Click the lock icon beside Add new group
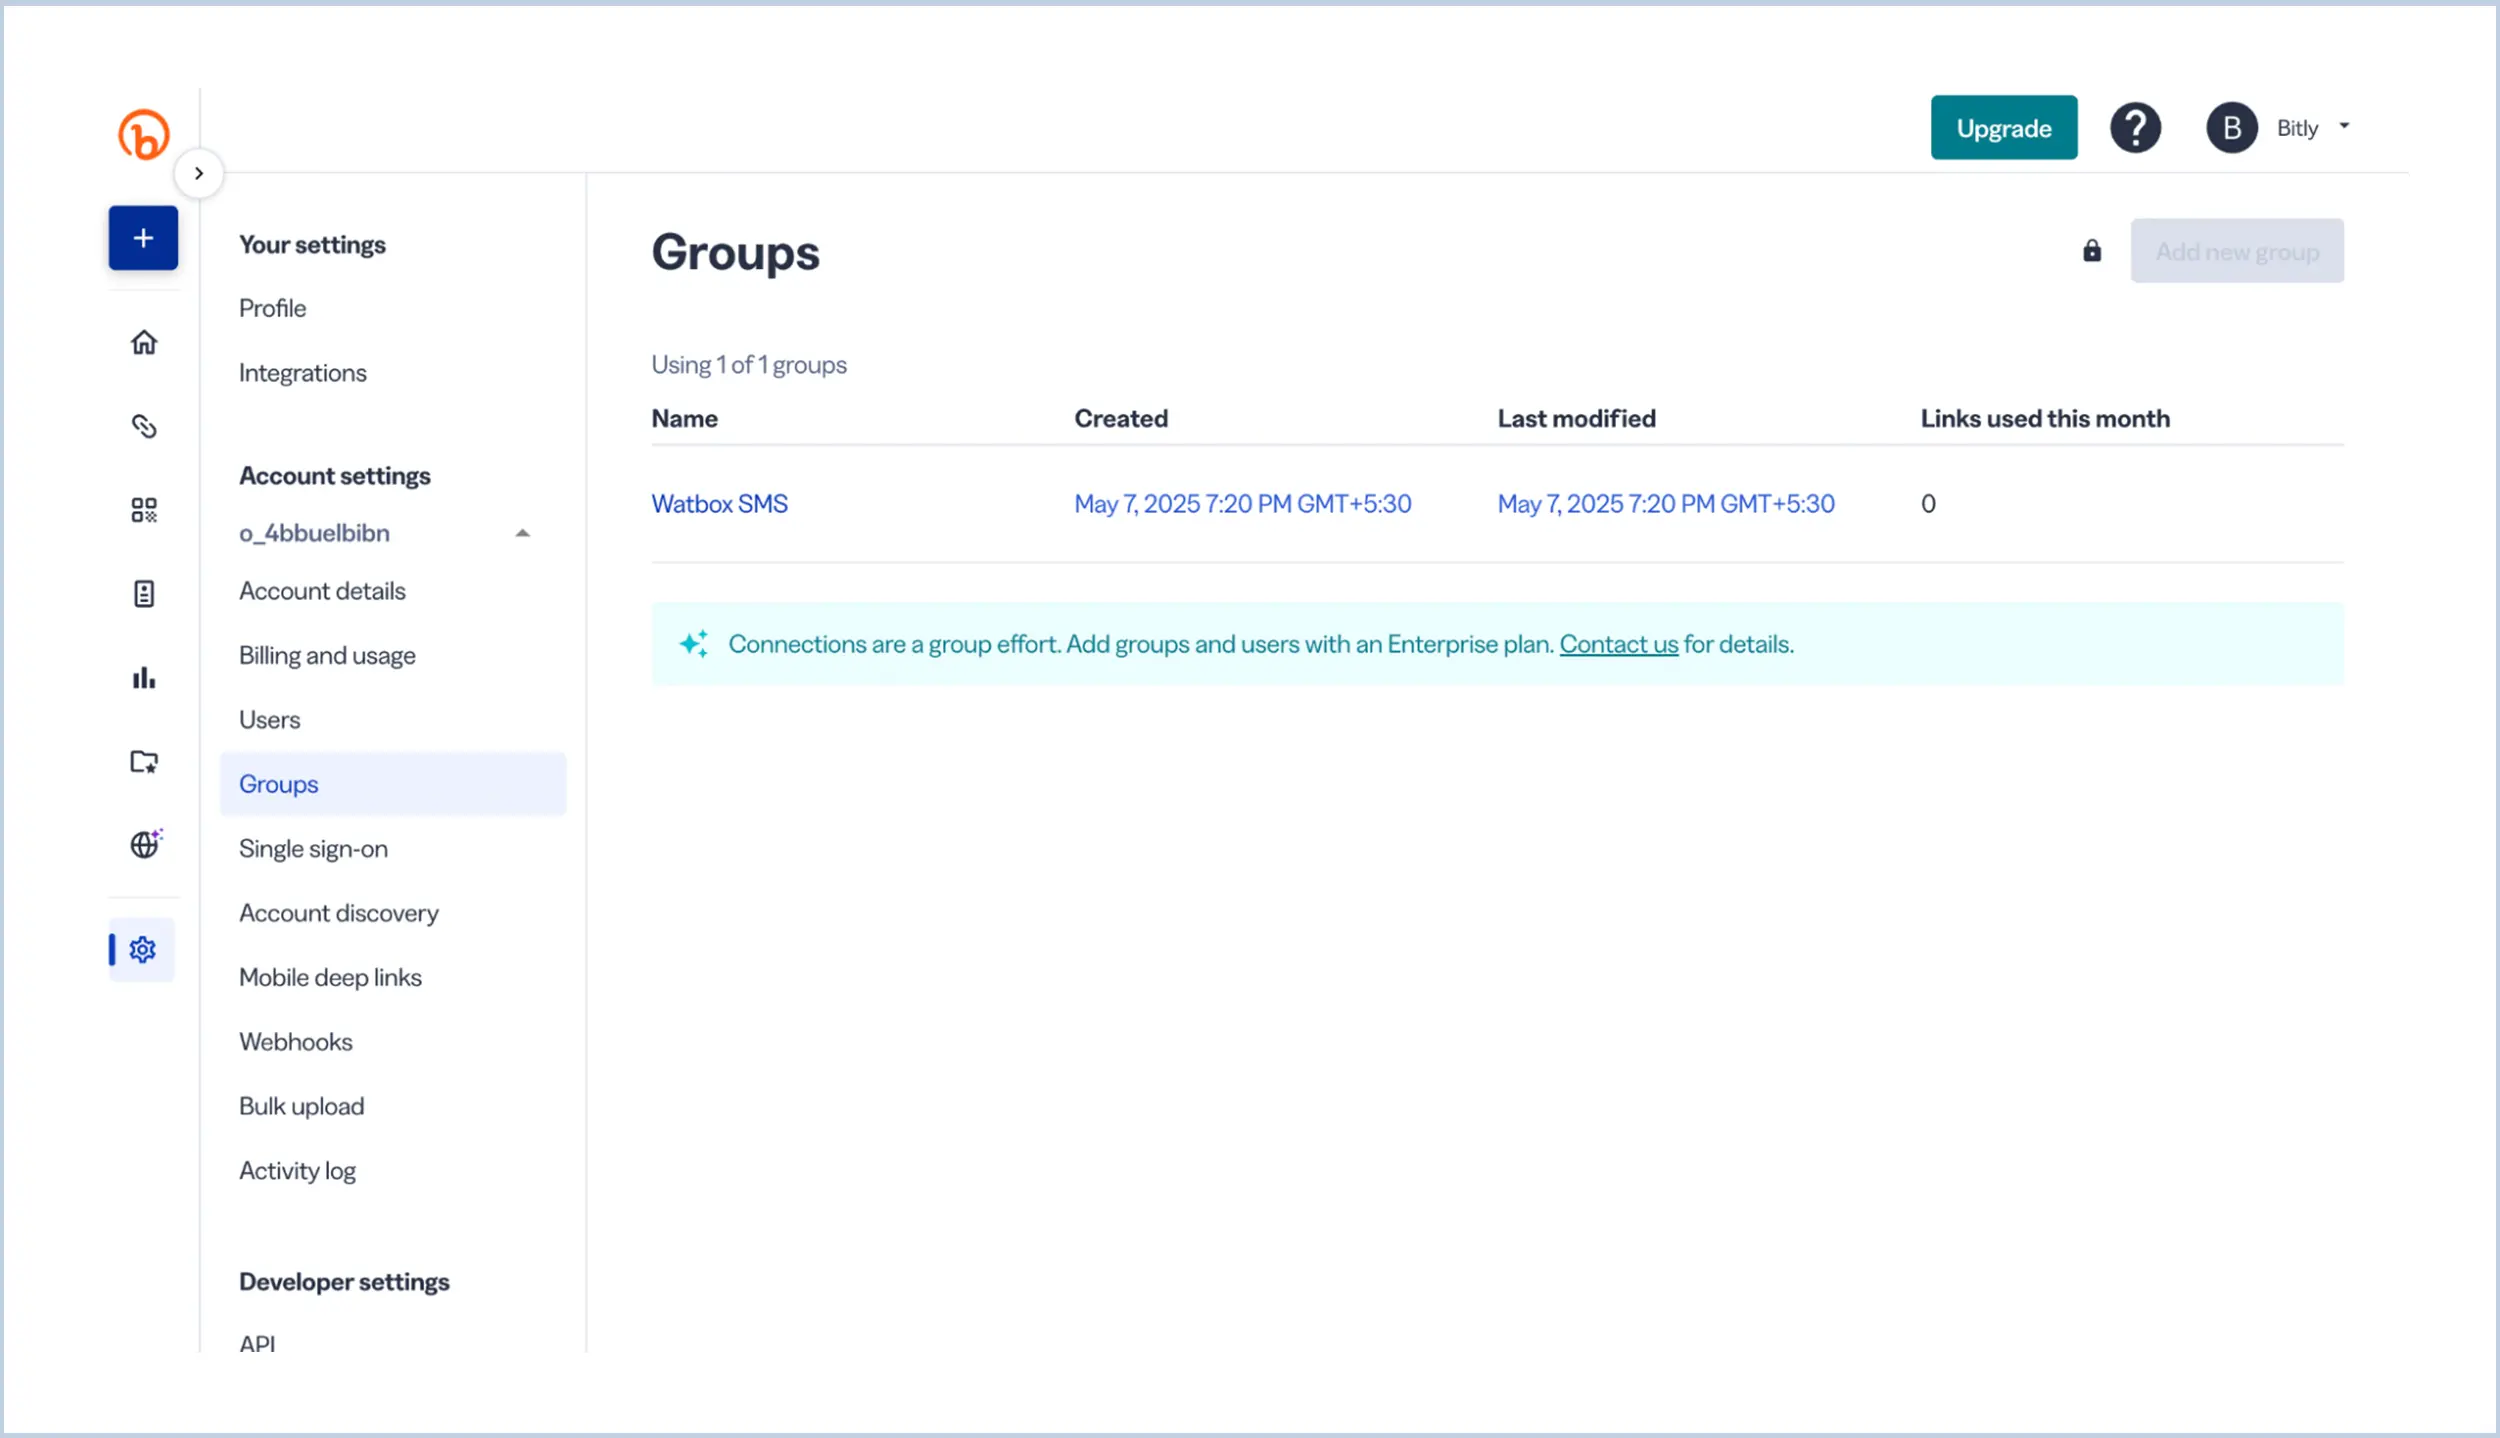Image resolution: width=2500 pixels, height=1438 pixels. (x=2091, y=250)
